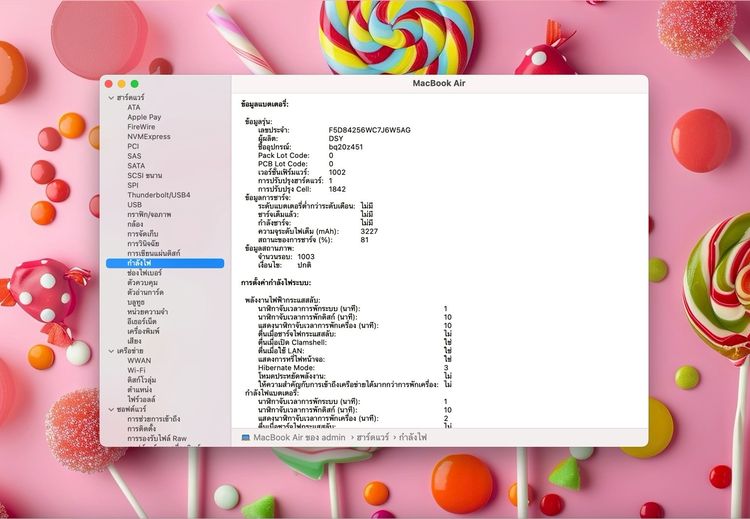The width and height of the screenshot is (750, 519).
Task: Click the serial number F5D84256WC7J6W5AG
Action: click(369, 130)
